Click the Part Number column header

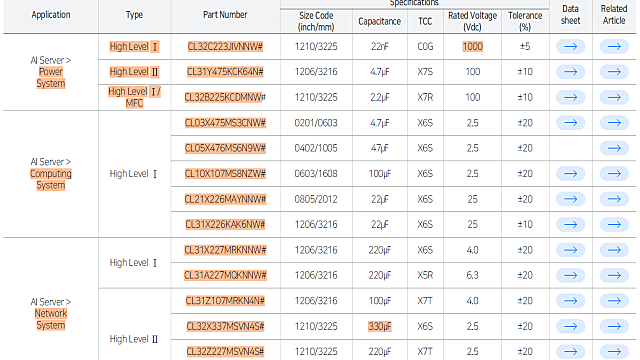[225, 15]
